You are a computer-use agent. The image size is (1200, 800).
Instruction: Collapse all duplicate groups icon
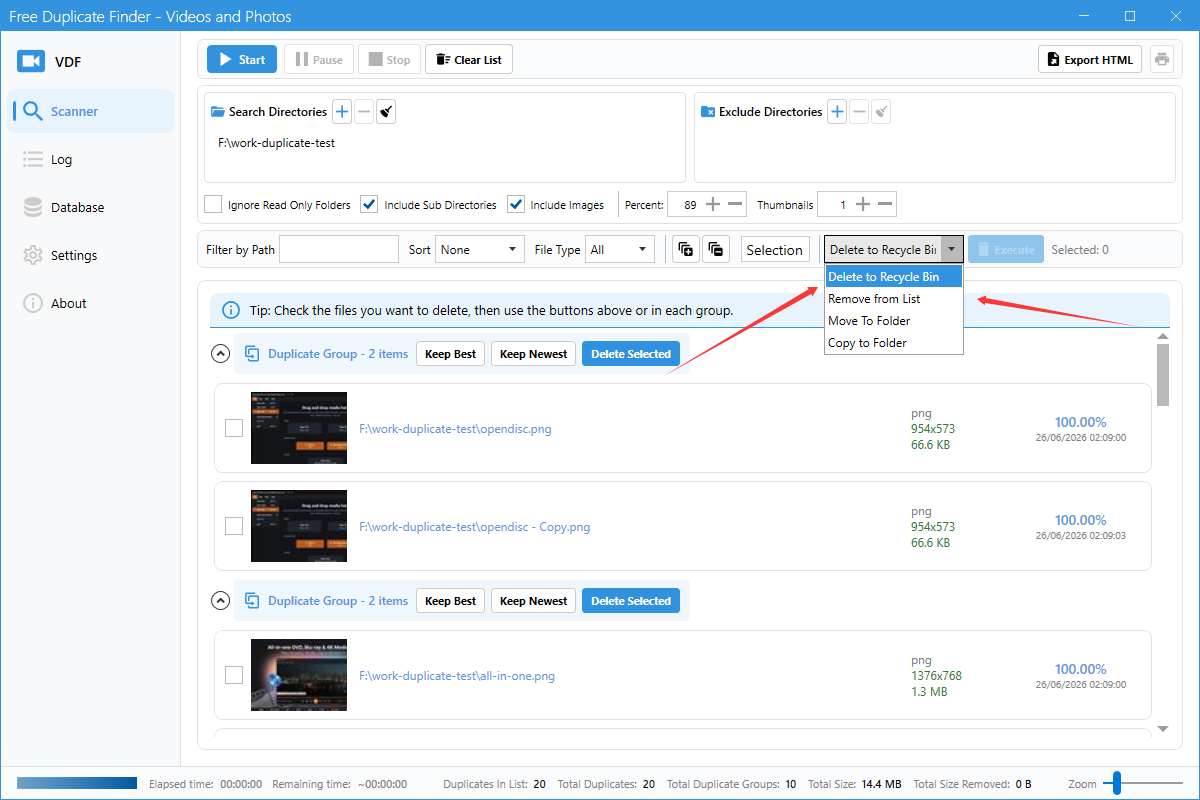[716, 250]
